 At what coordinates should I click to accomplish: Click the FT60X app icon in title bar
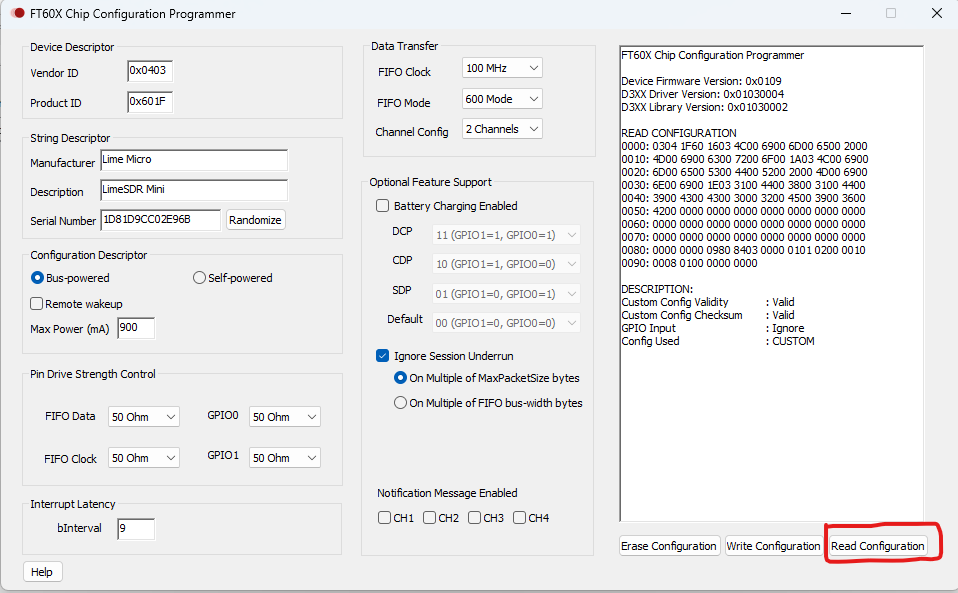tap(17, 14)
